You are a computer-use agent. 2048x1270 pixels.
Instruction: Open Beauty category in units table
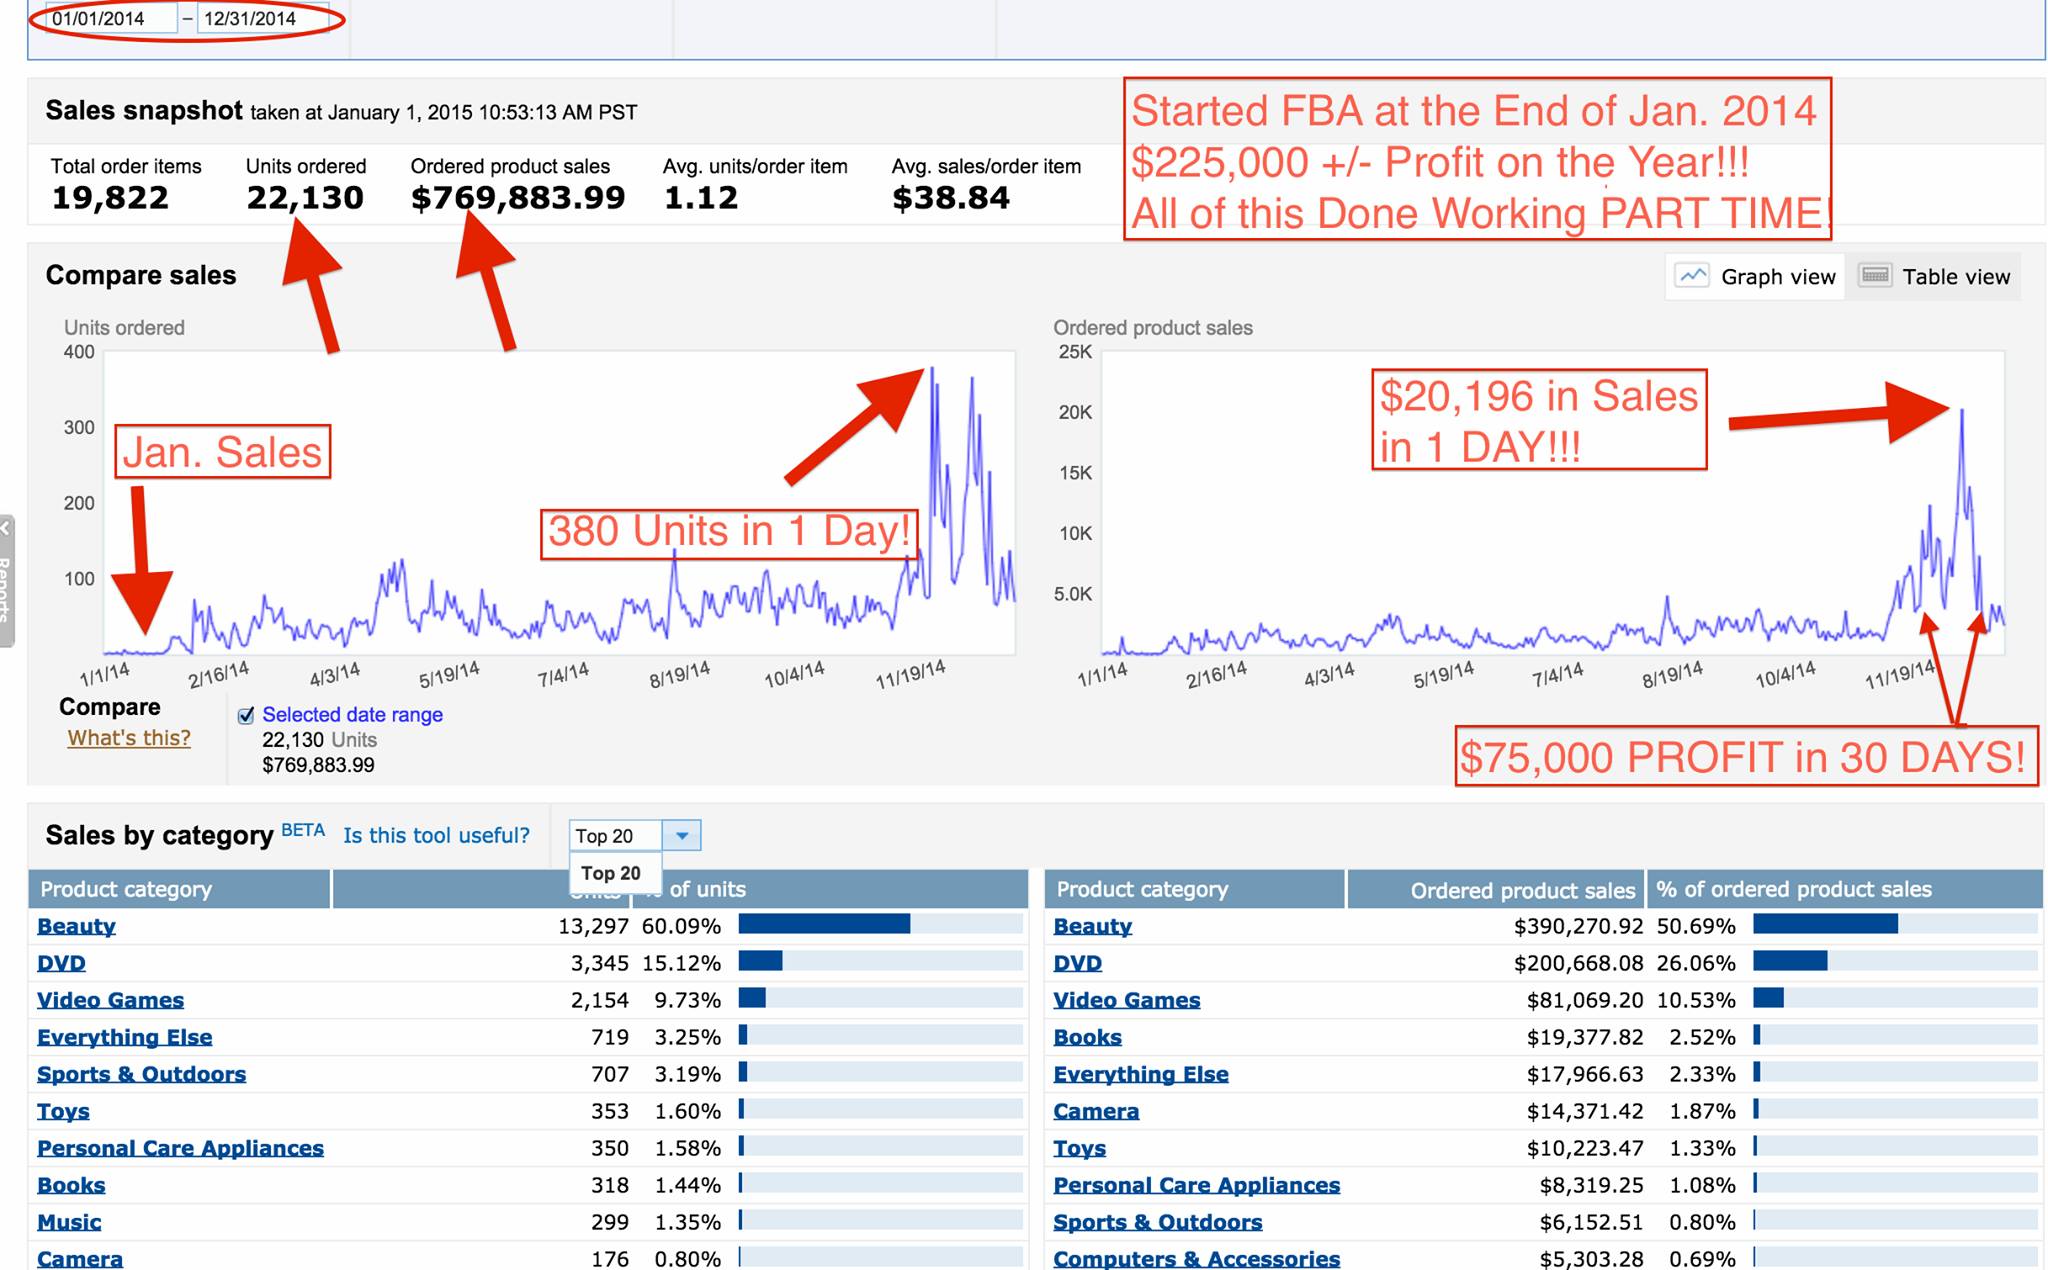coord(76,926)
